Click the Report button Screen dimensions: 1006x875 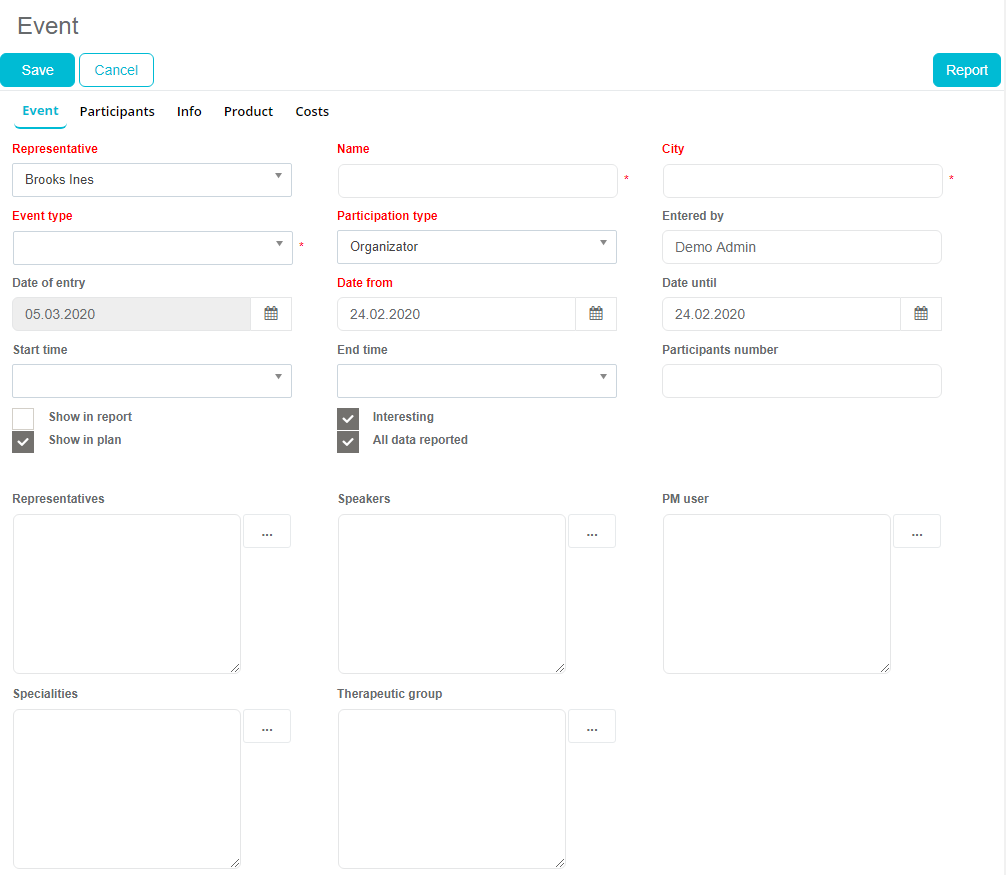(x=966, y=70)
